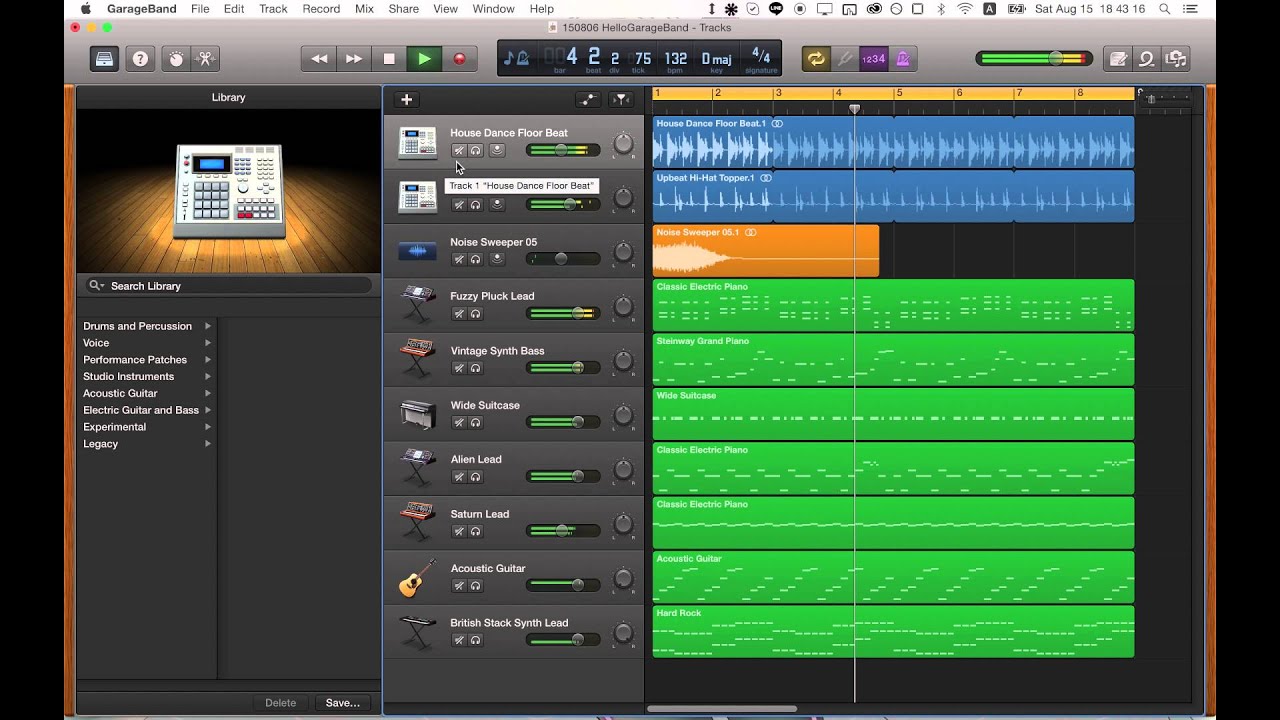Show Smart Controls knob button

pyautogui.click(x=176, y=58)
